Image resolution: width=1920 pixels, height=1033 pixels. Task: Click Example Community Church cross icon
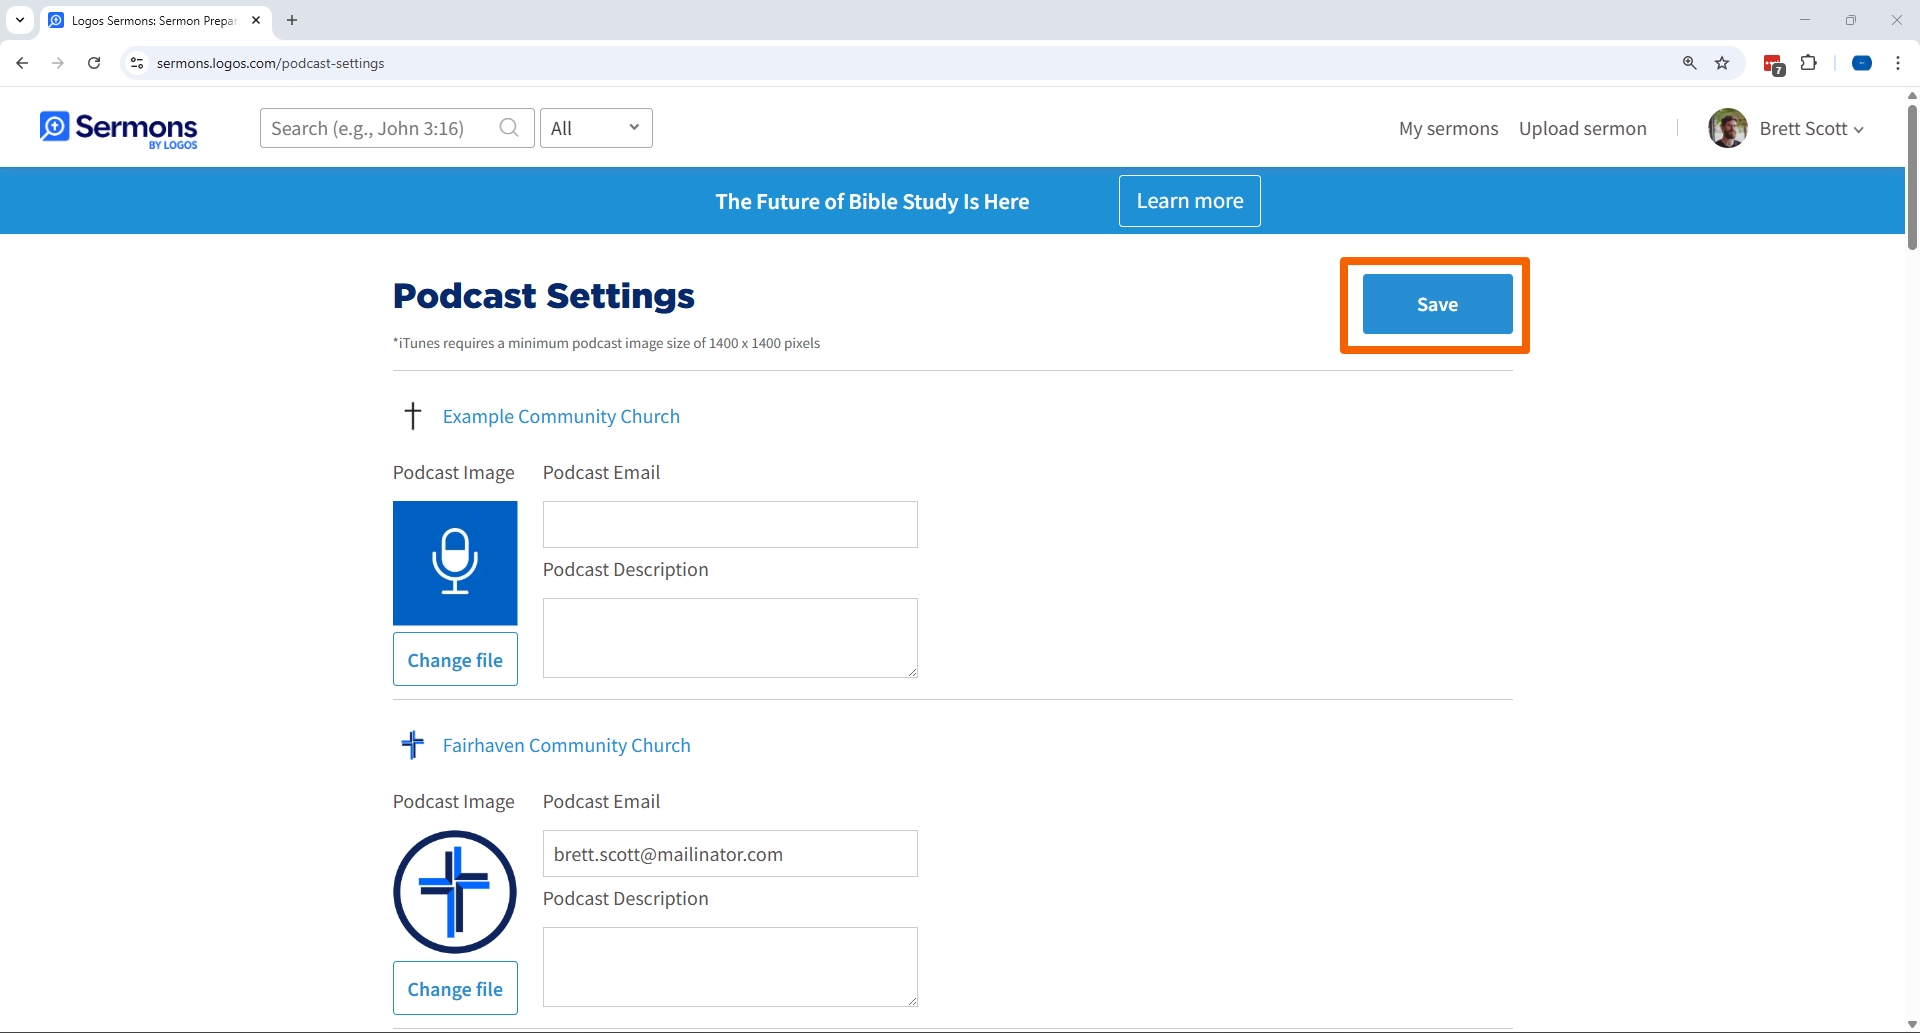pos(412,415)
